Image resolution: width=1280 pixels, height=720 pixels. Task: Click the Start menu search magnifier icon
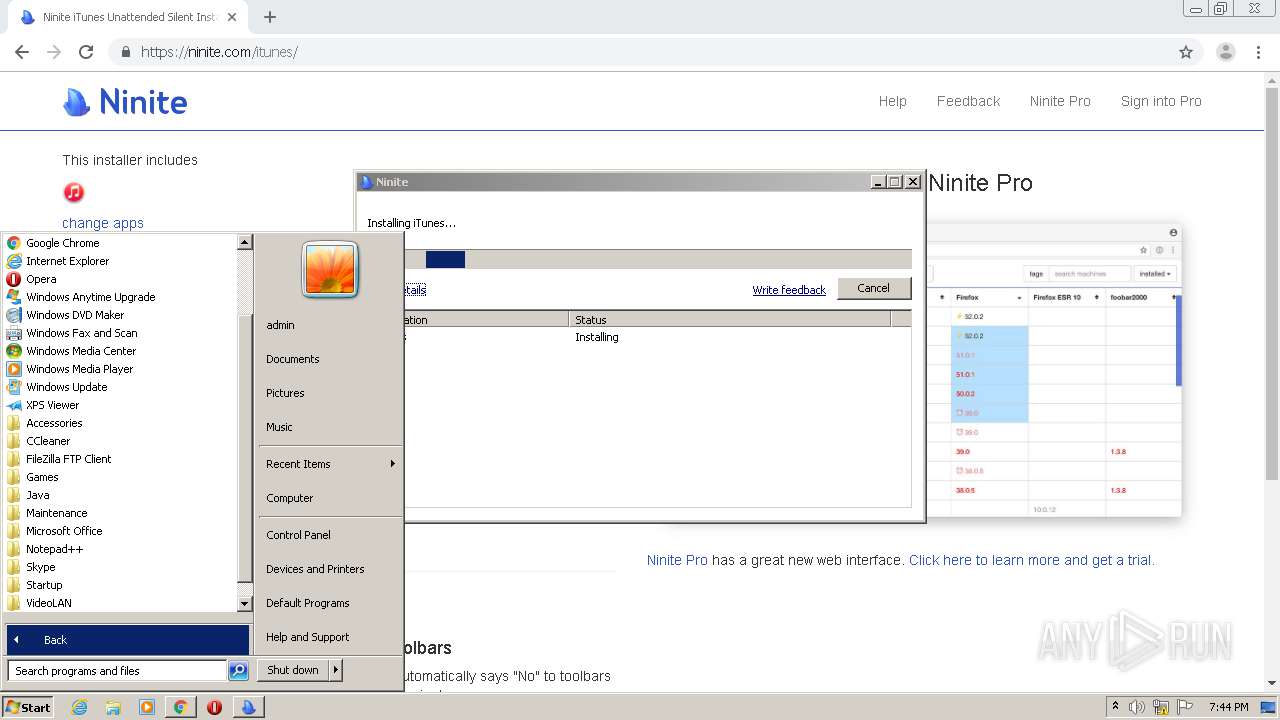point(238,671)
